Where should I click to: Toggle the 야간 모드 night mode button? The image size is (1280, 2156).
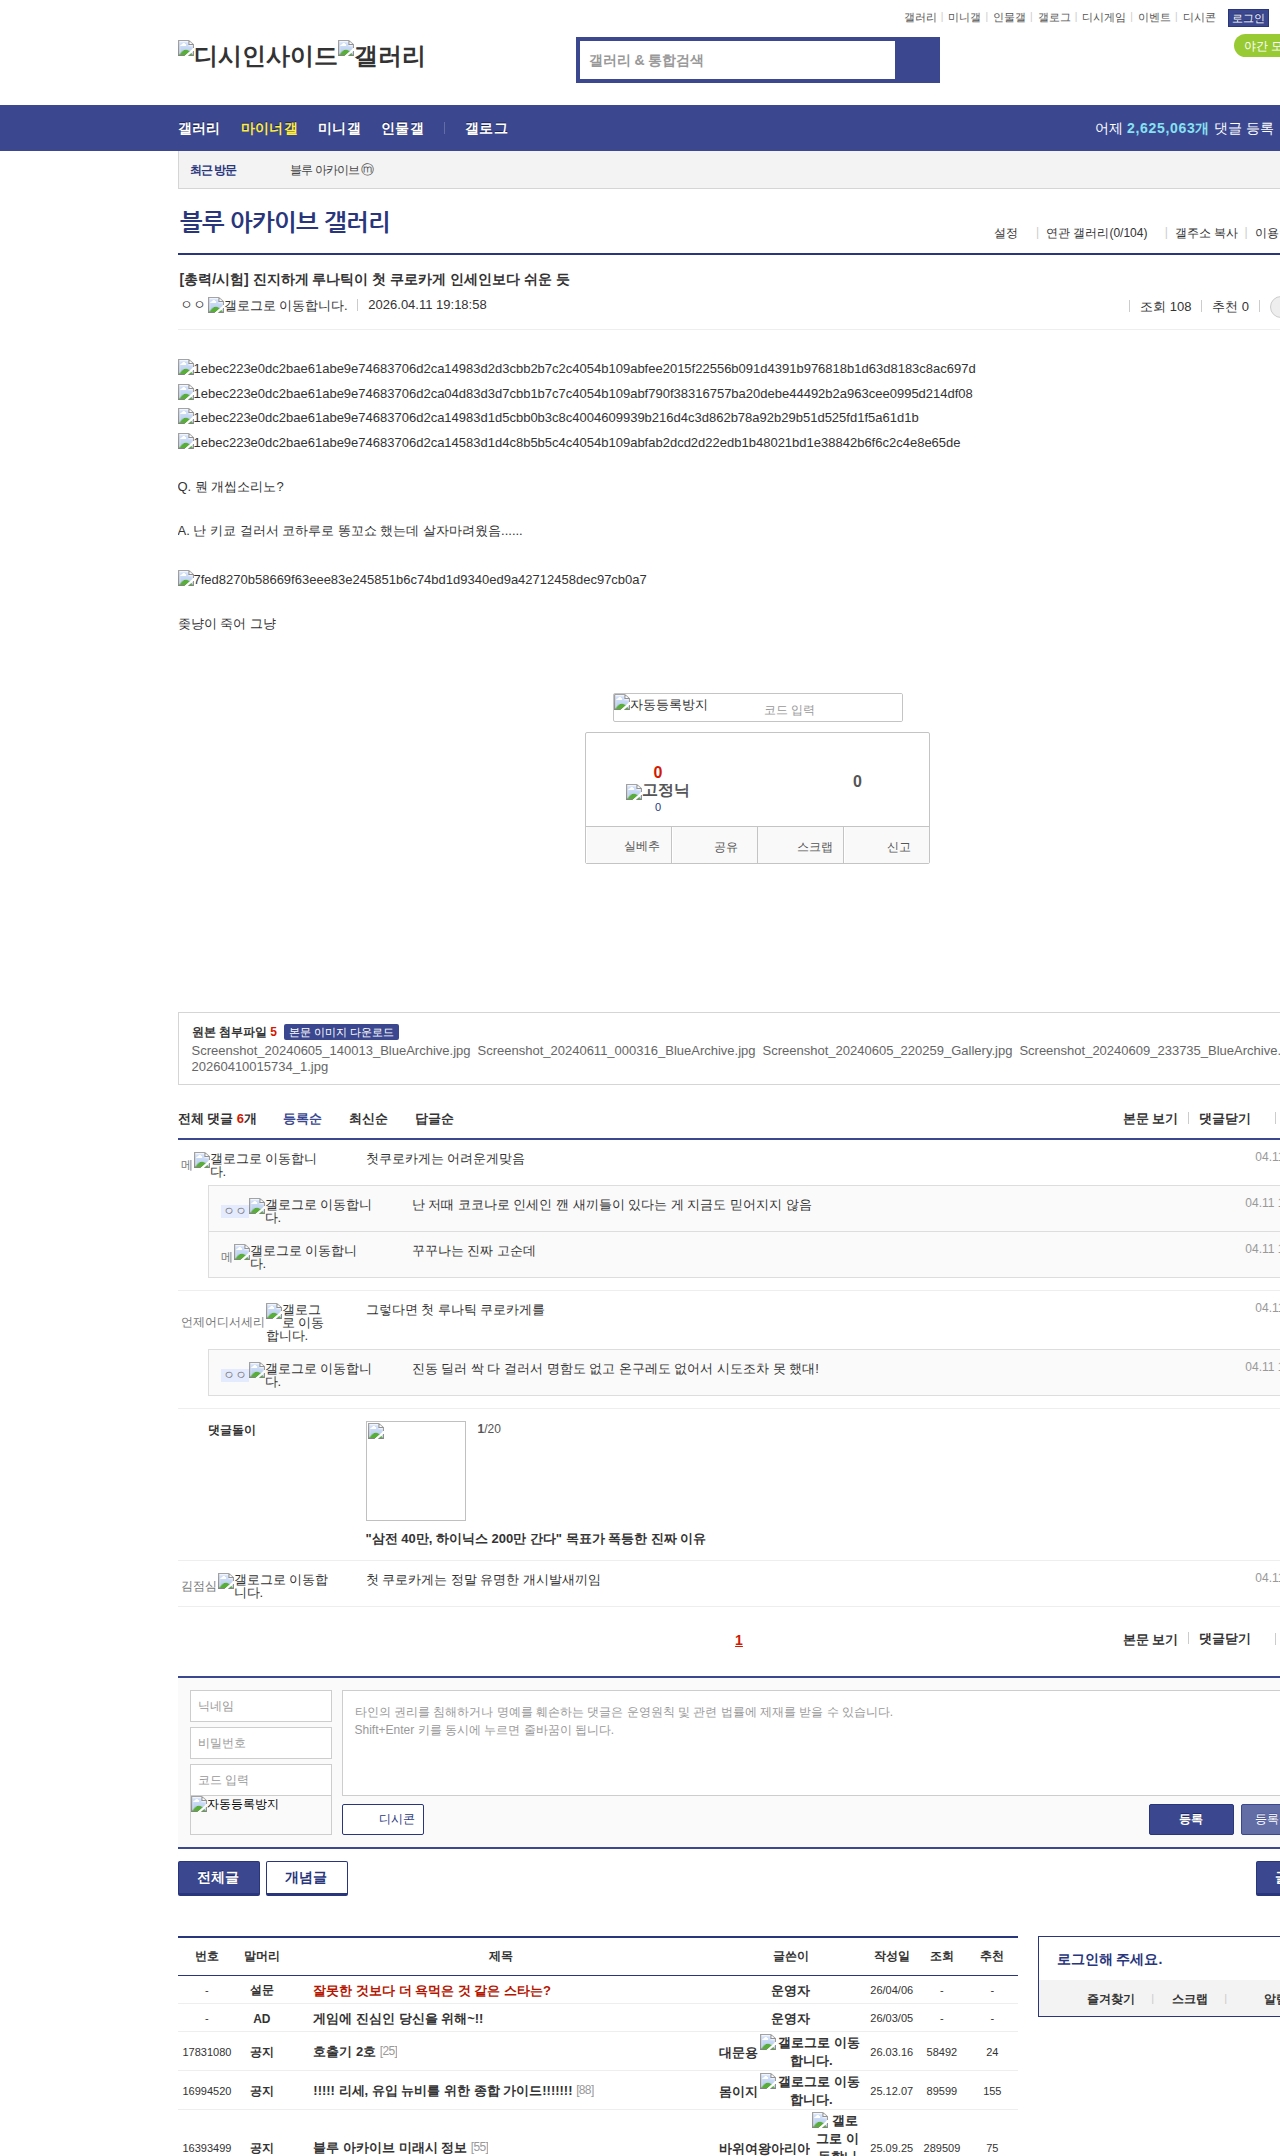pos(1258,46)
